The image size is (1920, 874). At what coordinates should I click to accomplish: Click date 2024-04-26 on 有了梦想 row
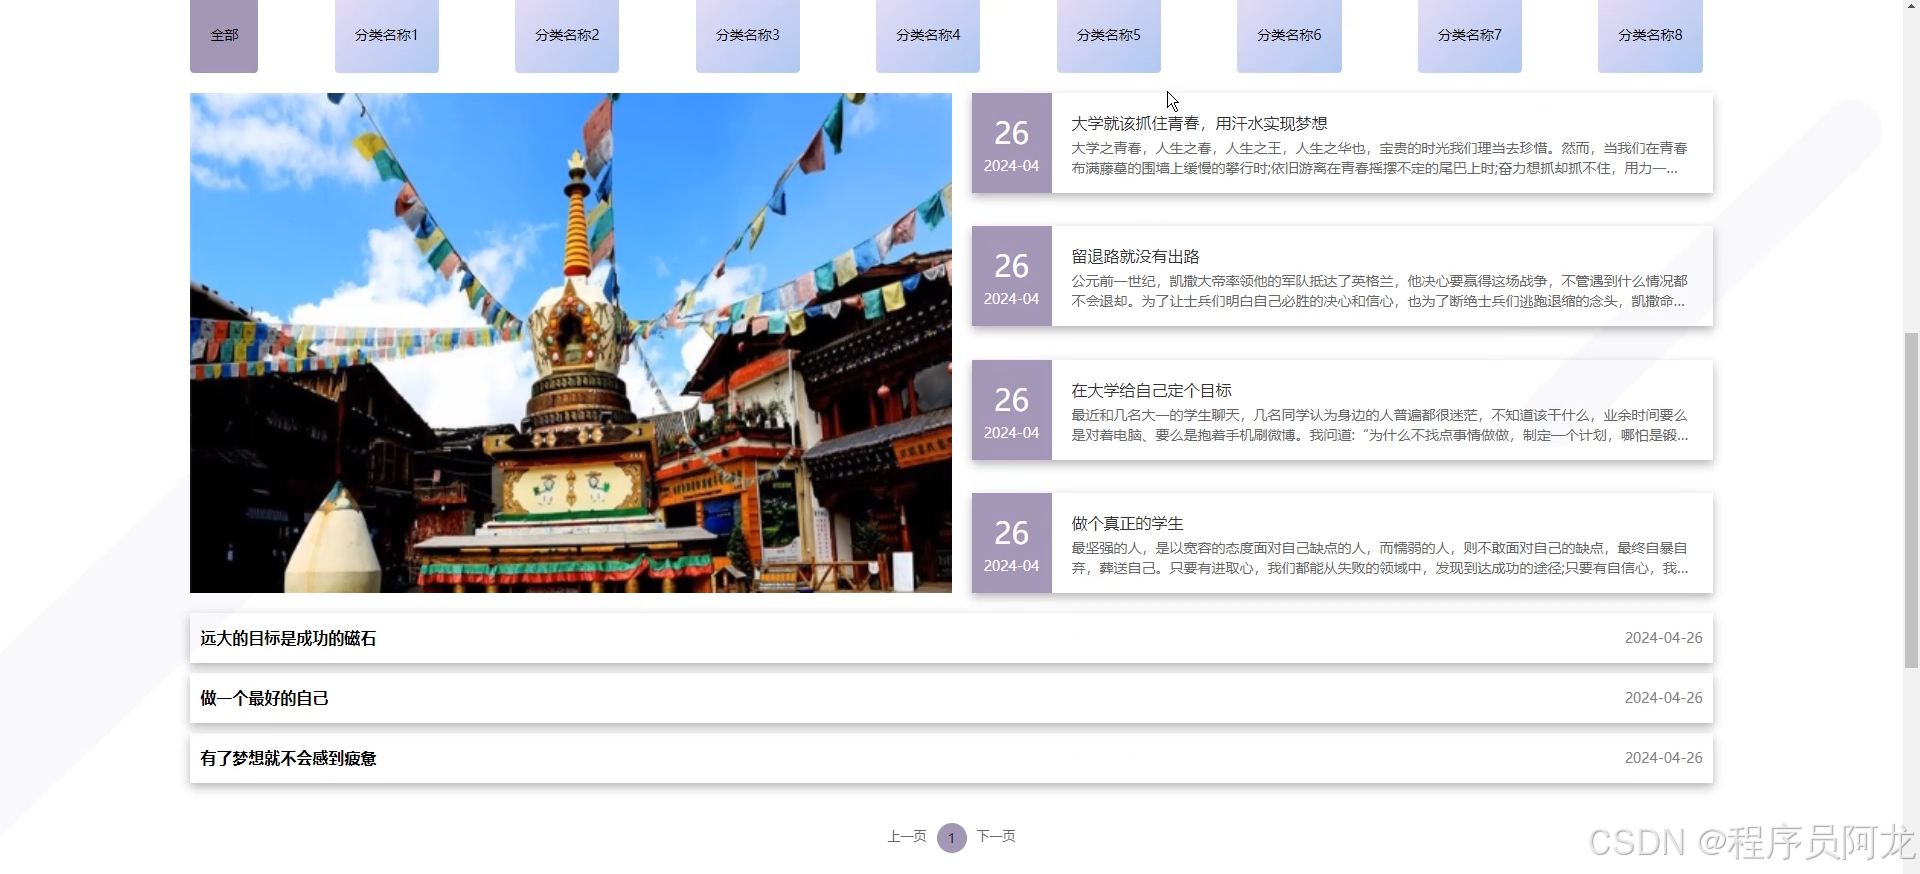pos(1663,758)
